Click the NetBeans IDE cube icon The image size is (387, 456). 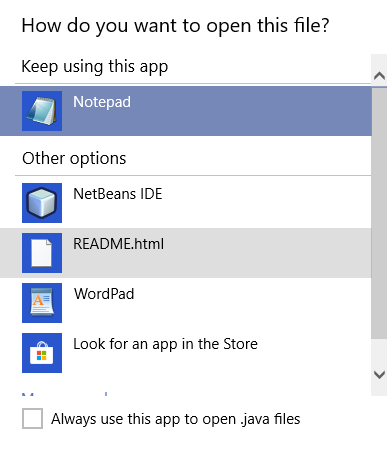(42, 203)
